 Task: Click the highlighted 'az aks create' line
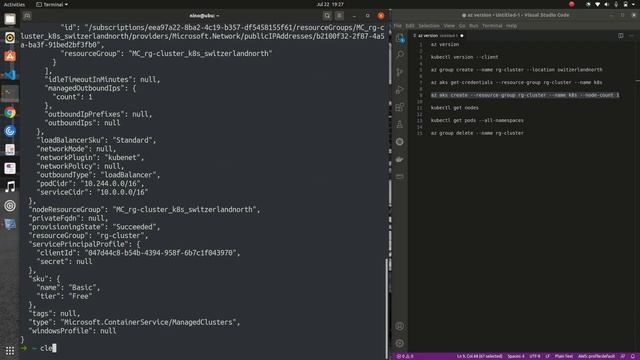coord(525,95)
